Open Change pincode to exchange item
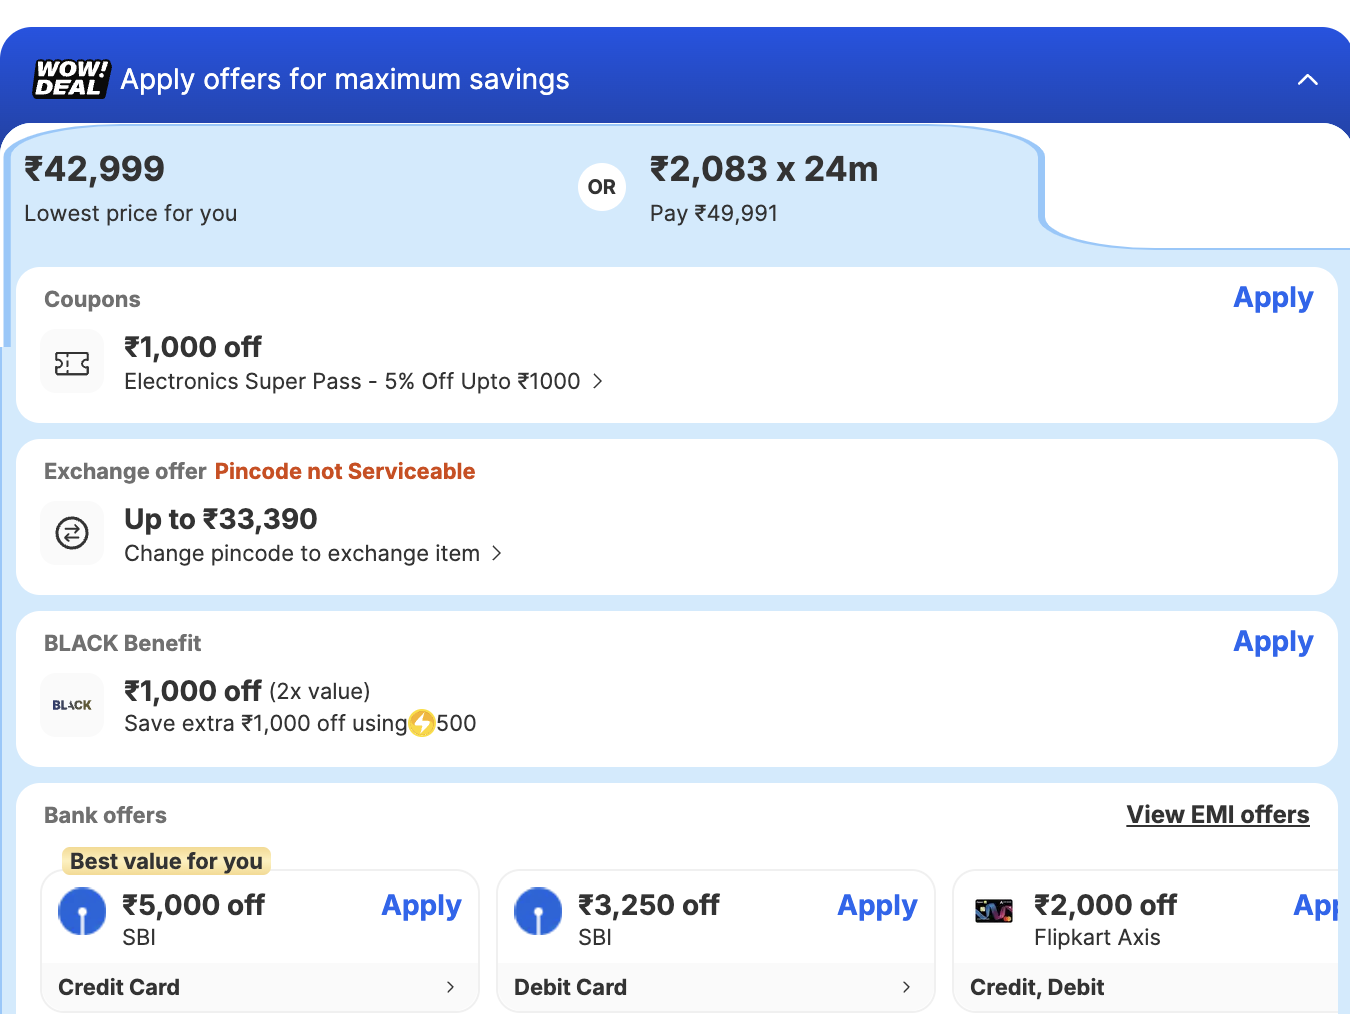 [x=497, y=553]
